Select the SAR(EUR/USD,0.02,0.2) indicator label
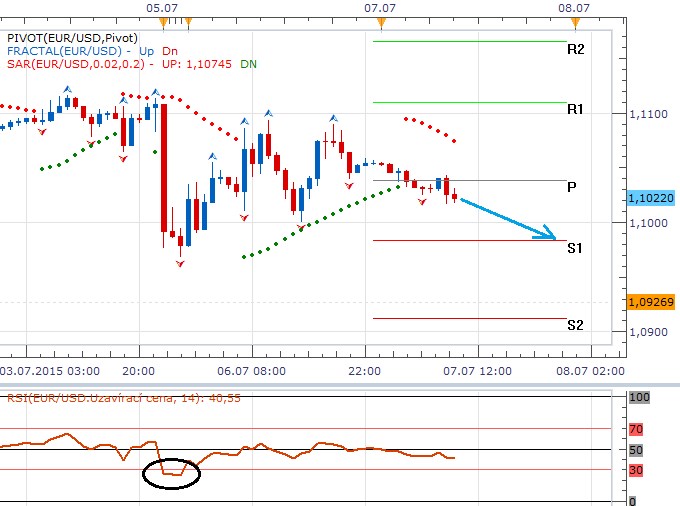The image size is (680, 506). click(78, 64)
